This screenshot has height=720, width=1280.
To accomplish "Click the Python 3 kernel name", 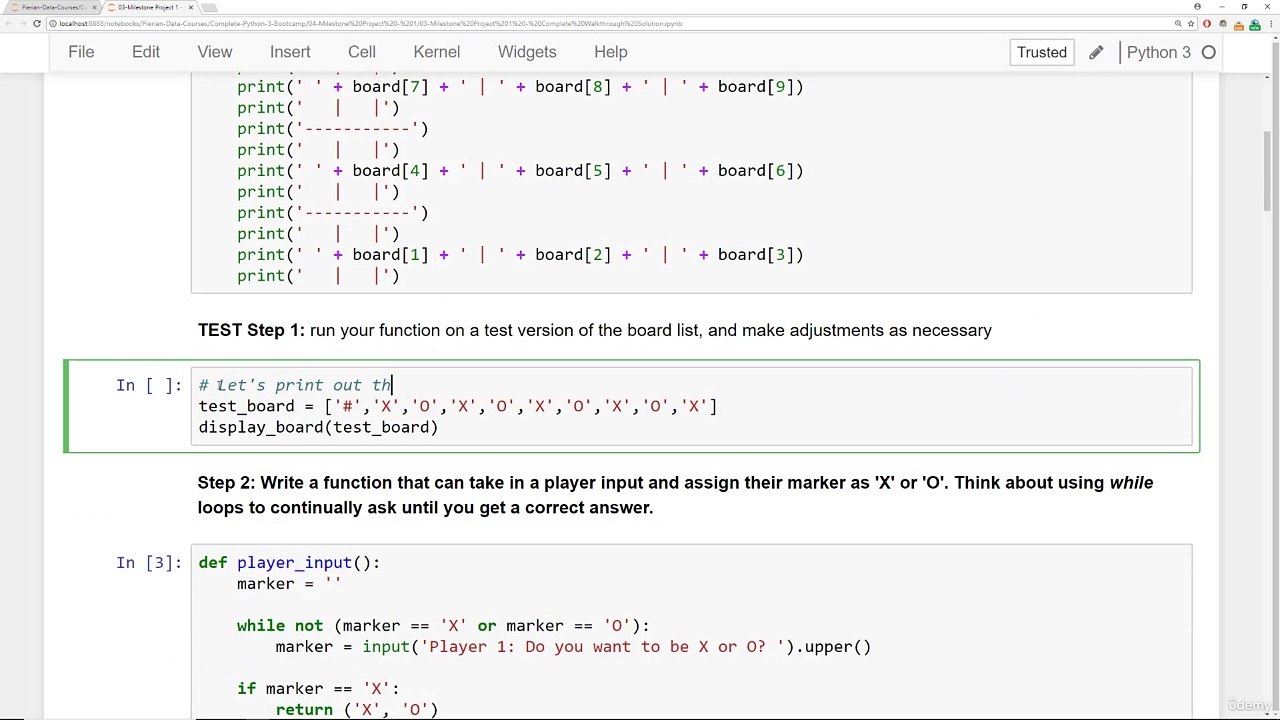I will pyautogui.click(x=1158, y=52).
